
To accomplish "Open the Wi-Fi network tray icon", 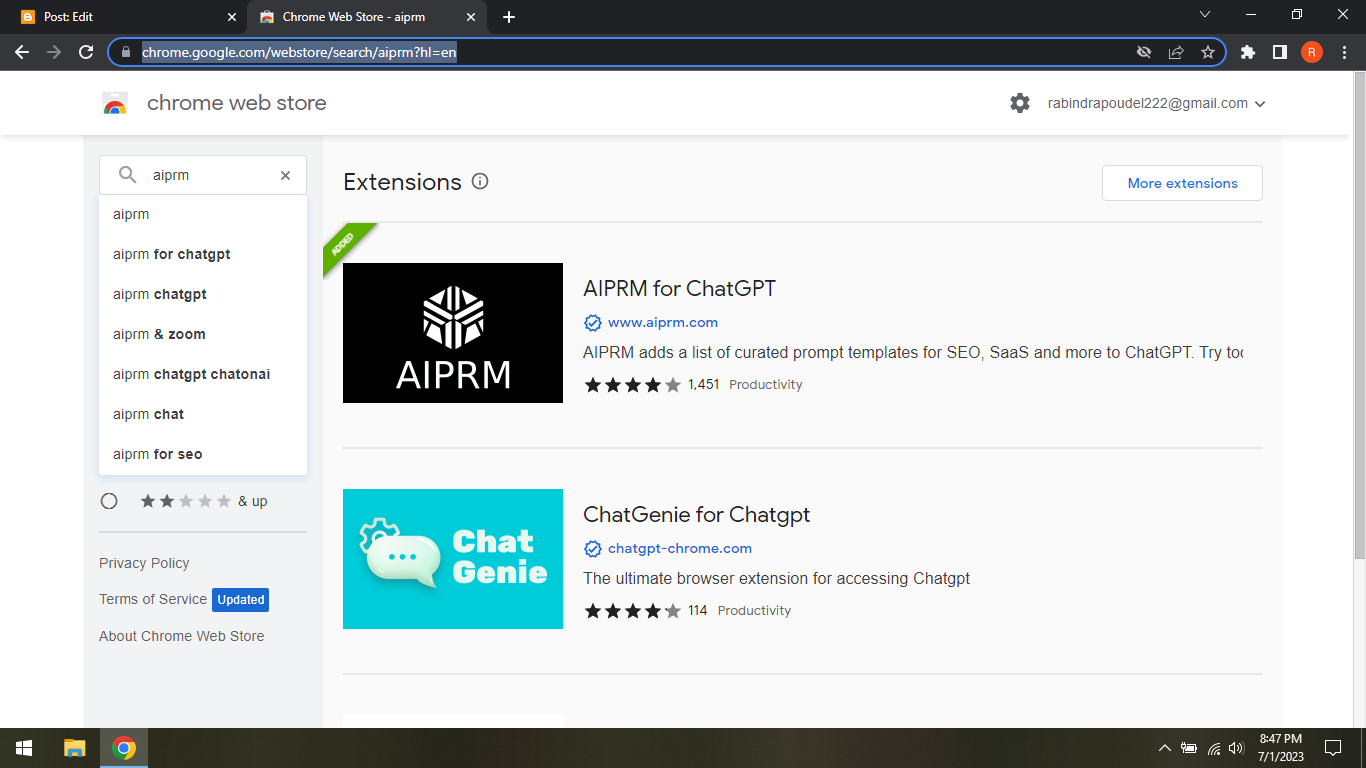I will click(x=1214, y=748).
